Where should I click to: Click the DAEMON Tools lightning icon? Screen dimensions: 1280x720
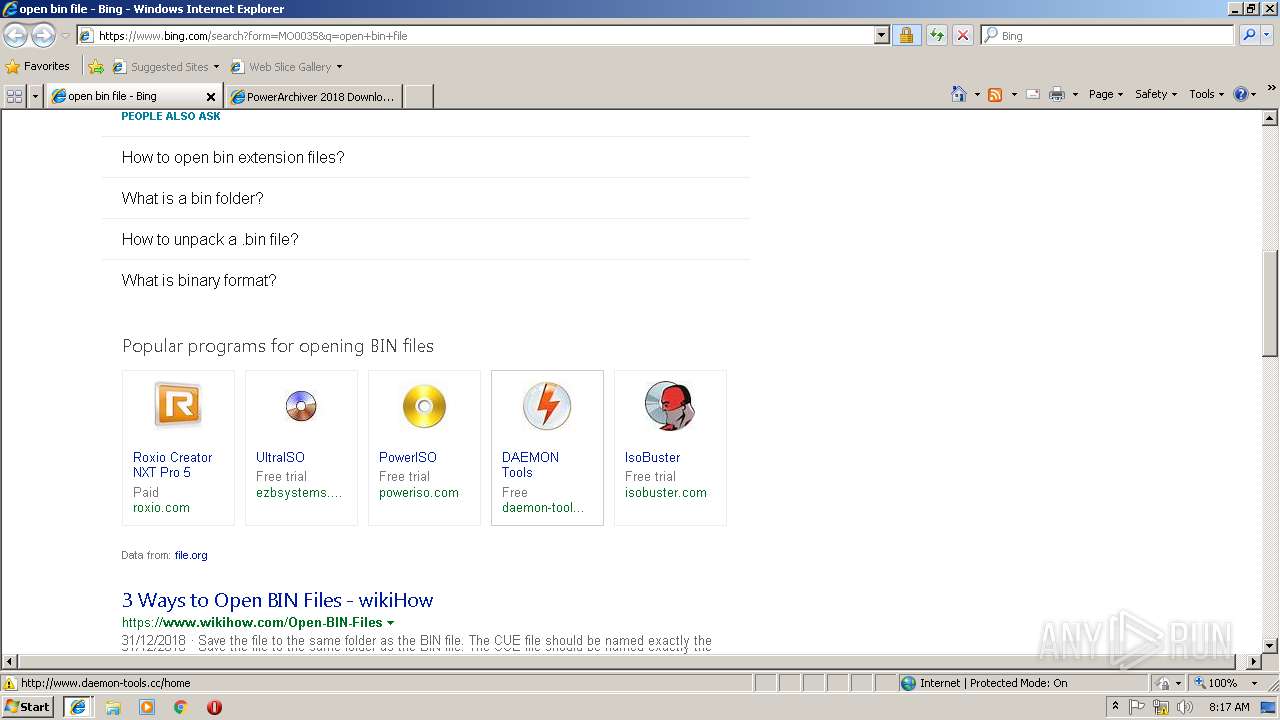[x=547, y=406]
